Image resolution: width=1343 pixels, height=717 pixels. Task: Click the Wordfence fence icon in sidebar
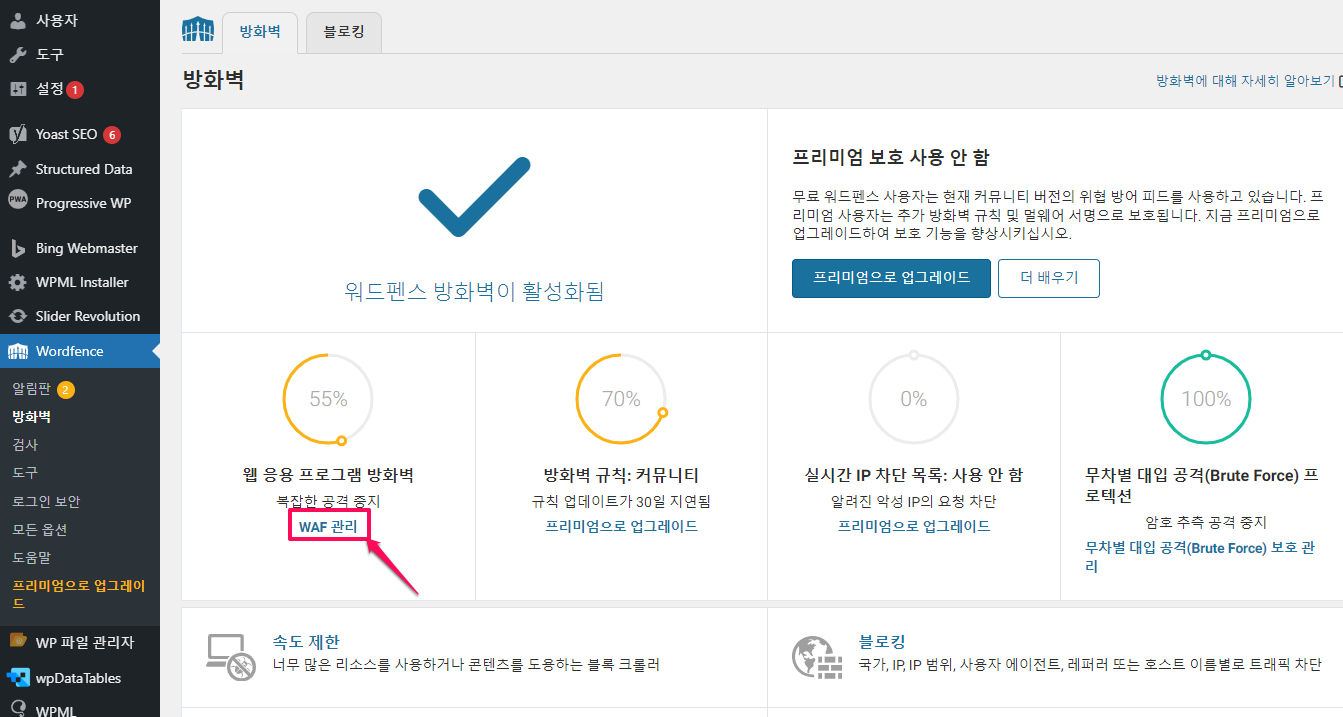(18, 351)
